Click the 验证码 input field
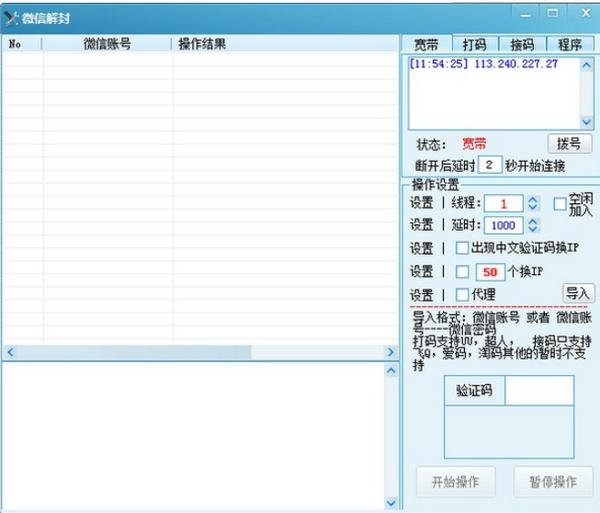The height and width of the screenshot is (513, 600). point(540,391)
